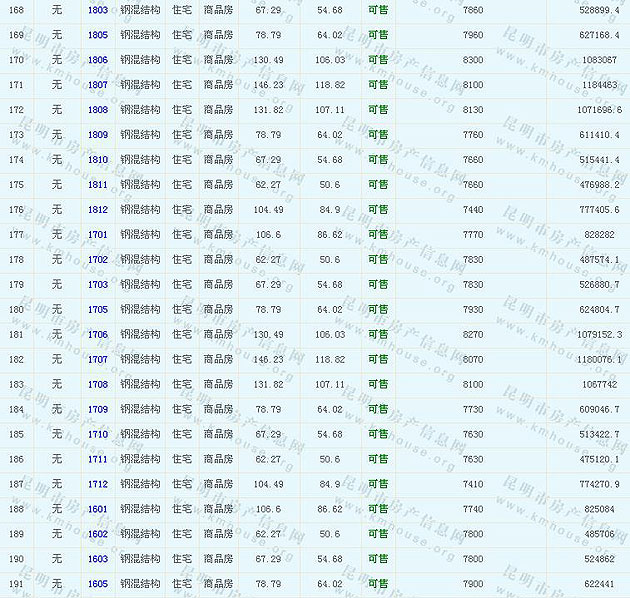Select room 1808 hyperlink

(97, 110)
